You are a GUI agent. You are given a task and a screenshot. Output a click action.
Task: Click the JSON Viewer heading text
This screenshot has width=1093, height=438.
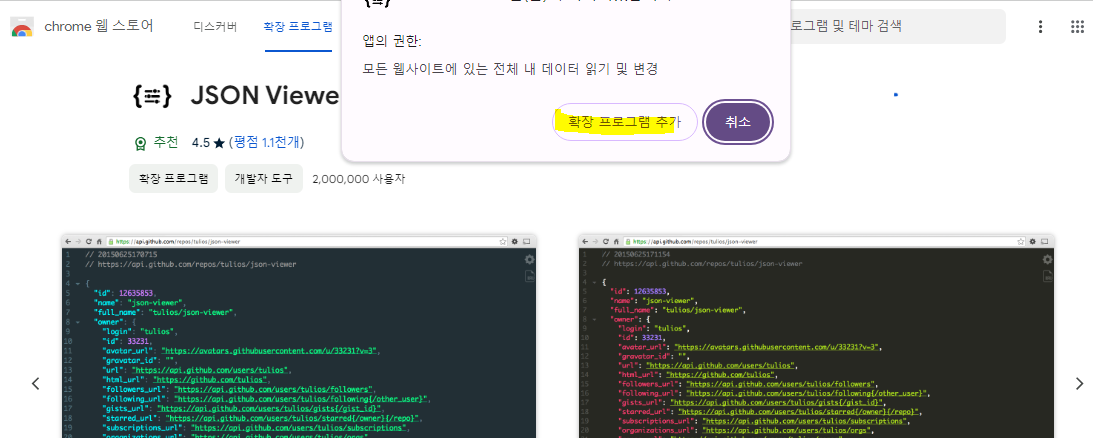[265, 97]
